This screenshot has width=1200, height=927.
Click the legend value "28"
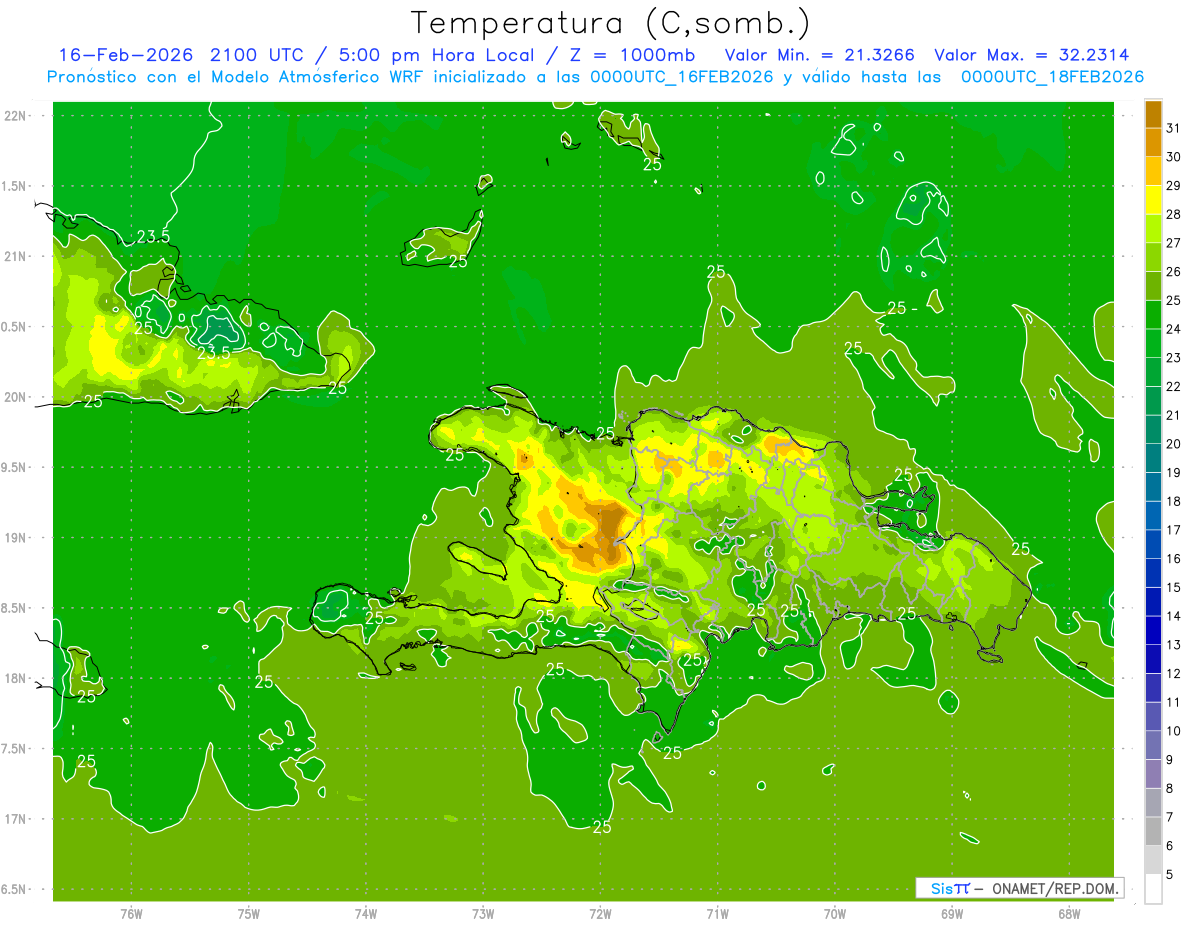[1173, 214]
